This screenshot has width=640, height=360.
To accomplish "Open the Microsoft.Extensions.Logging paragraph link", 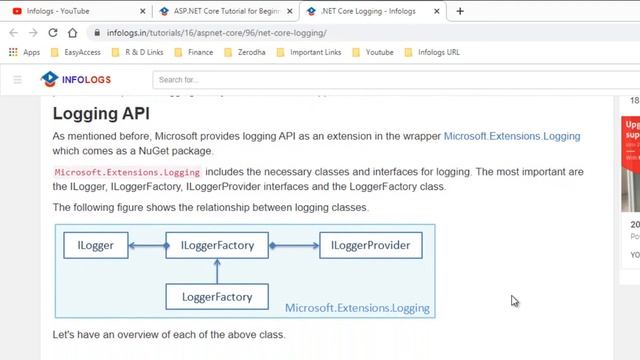I will pos(512,136).
